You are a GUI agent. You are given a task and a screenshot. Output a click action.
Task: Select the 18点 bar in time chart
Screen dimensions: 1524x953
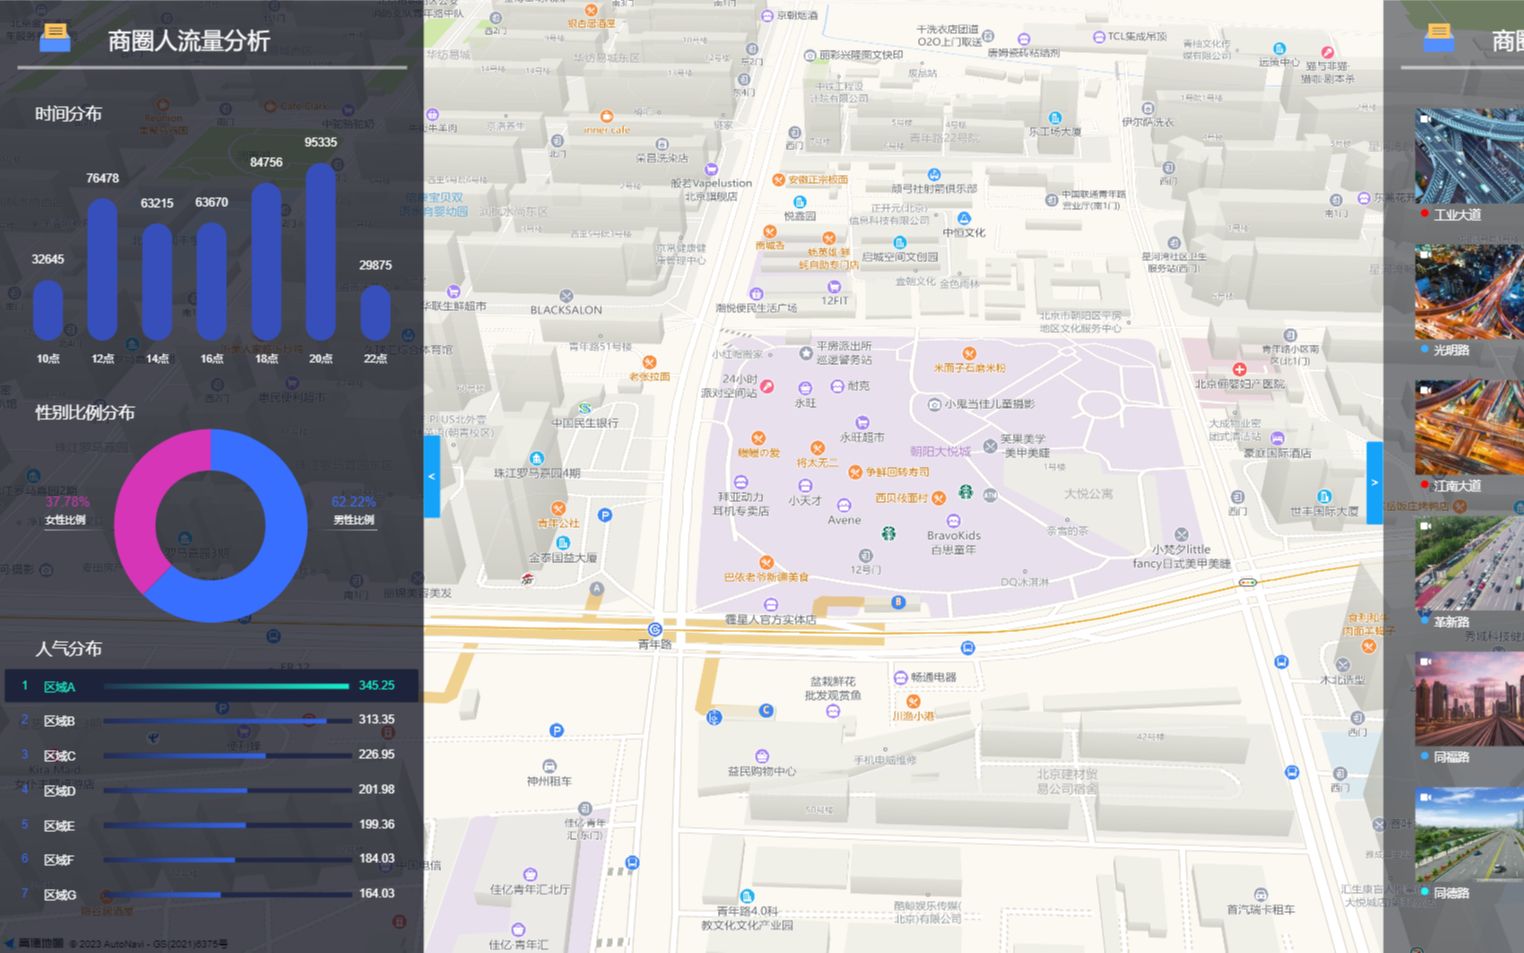click(266, 262)
